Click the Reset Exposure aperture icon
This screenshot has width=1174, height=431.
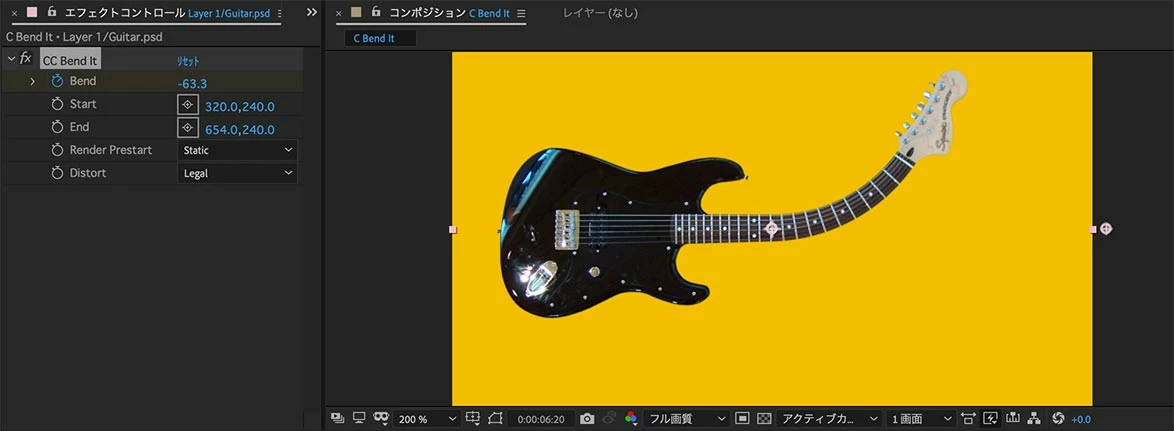1058,418
